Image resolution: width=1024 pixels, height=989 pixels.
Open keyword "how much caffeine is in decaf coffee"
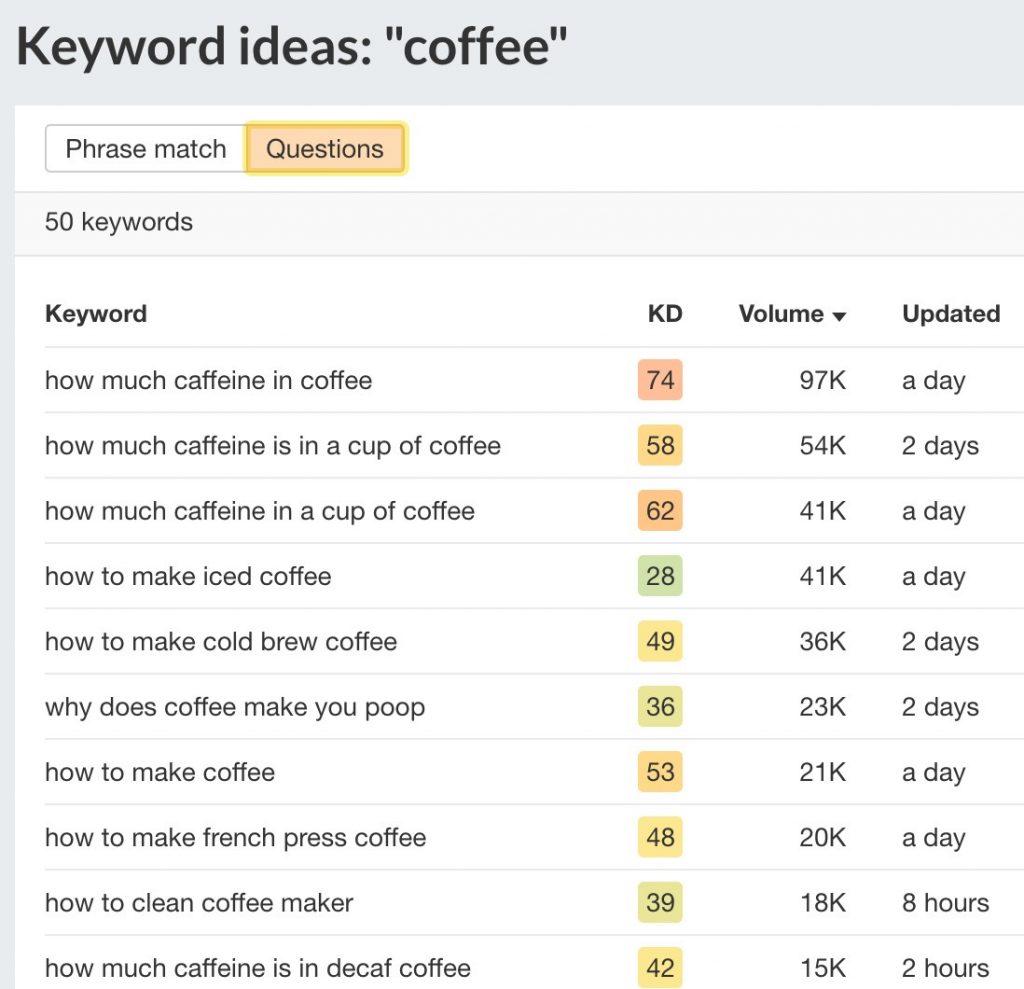tap(257, 968)
